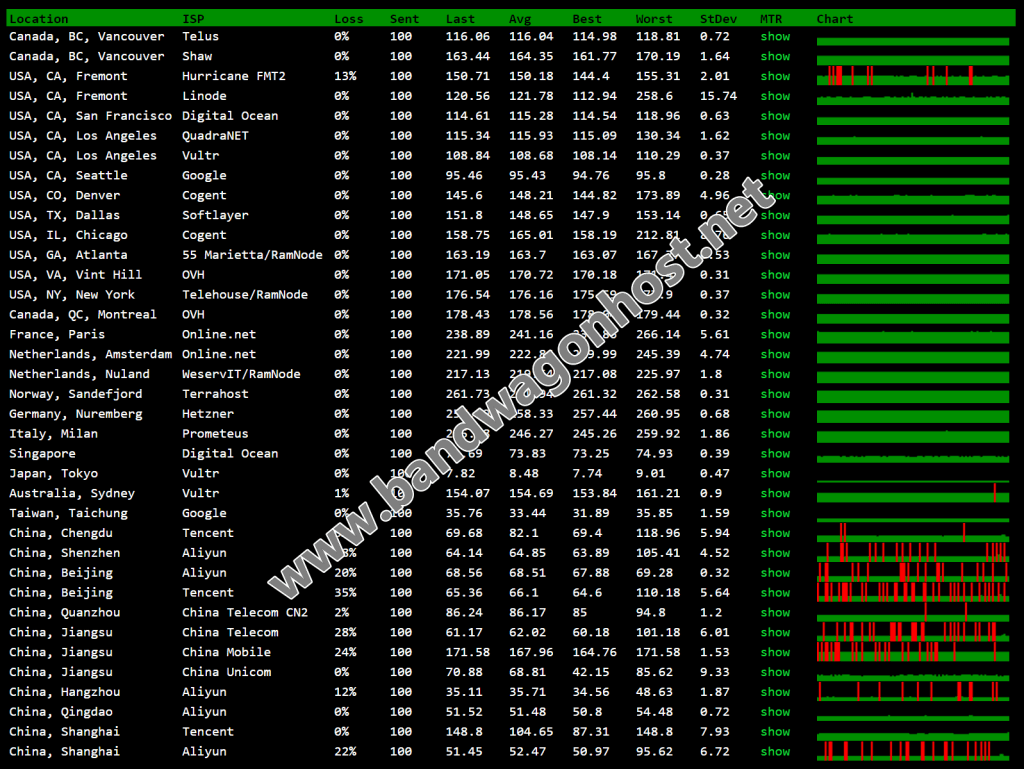1024x769 pixels.
Task: Click show for Hetzner Nuremberg row
Action: click(775, 414)
